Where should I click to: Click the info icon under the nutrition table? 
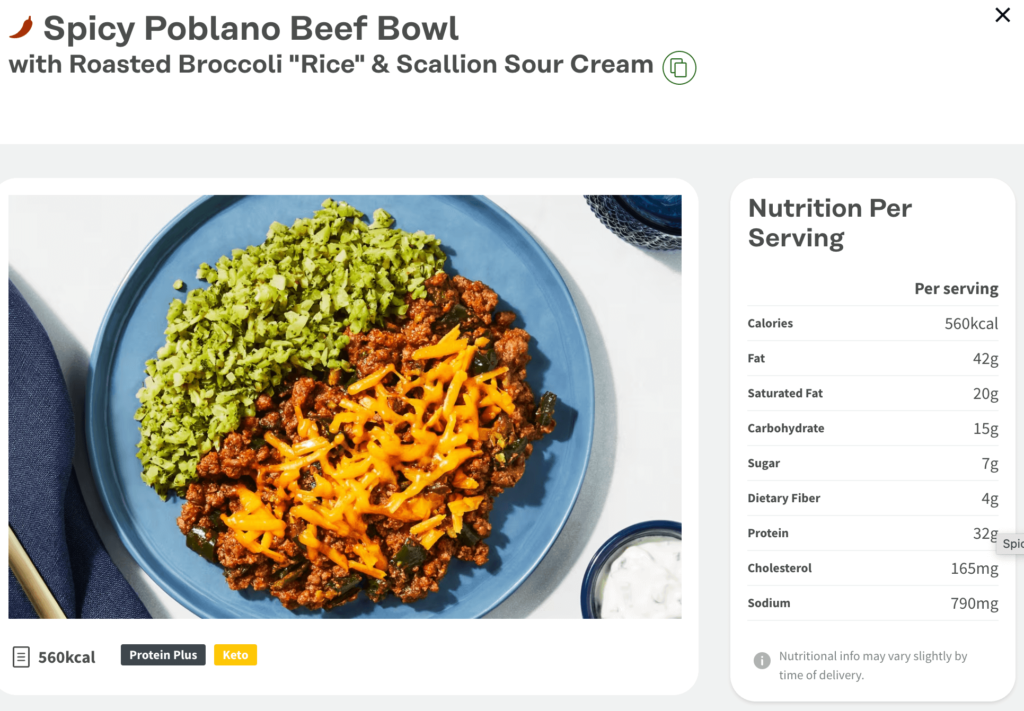tap(761, 661)
